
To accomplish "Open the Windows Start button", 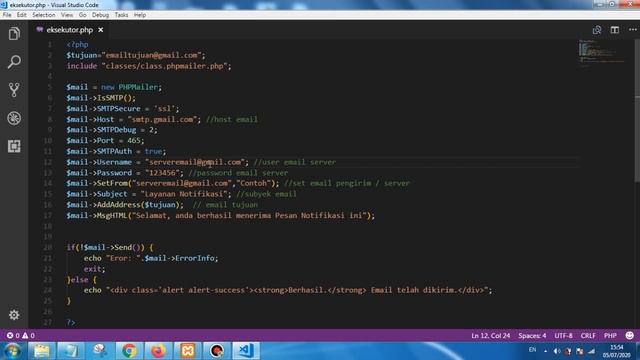I will 12,351.
